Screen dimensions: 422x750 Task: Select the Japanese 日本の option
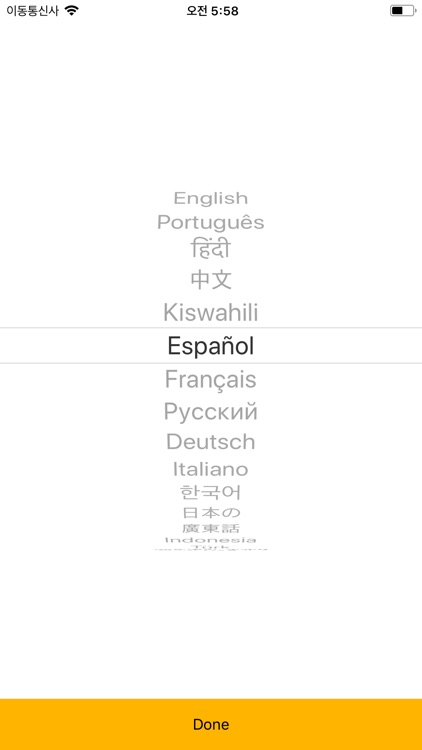coord(211,513)
